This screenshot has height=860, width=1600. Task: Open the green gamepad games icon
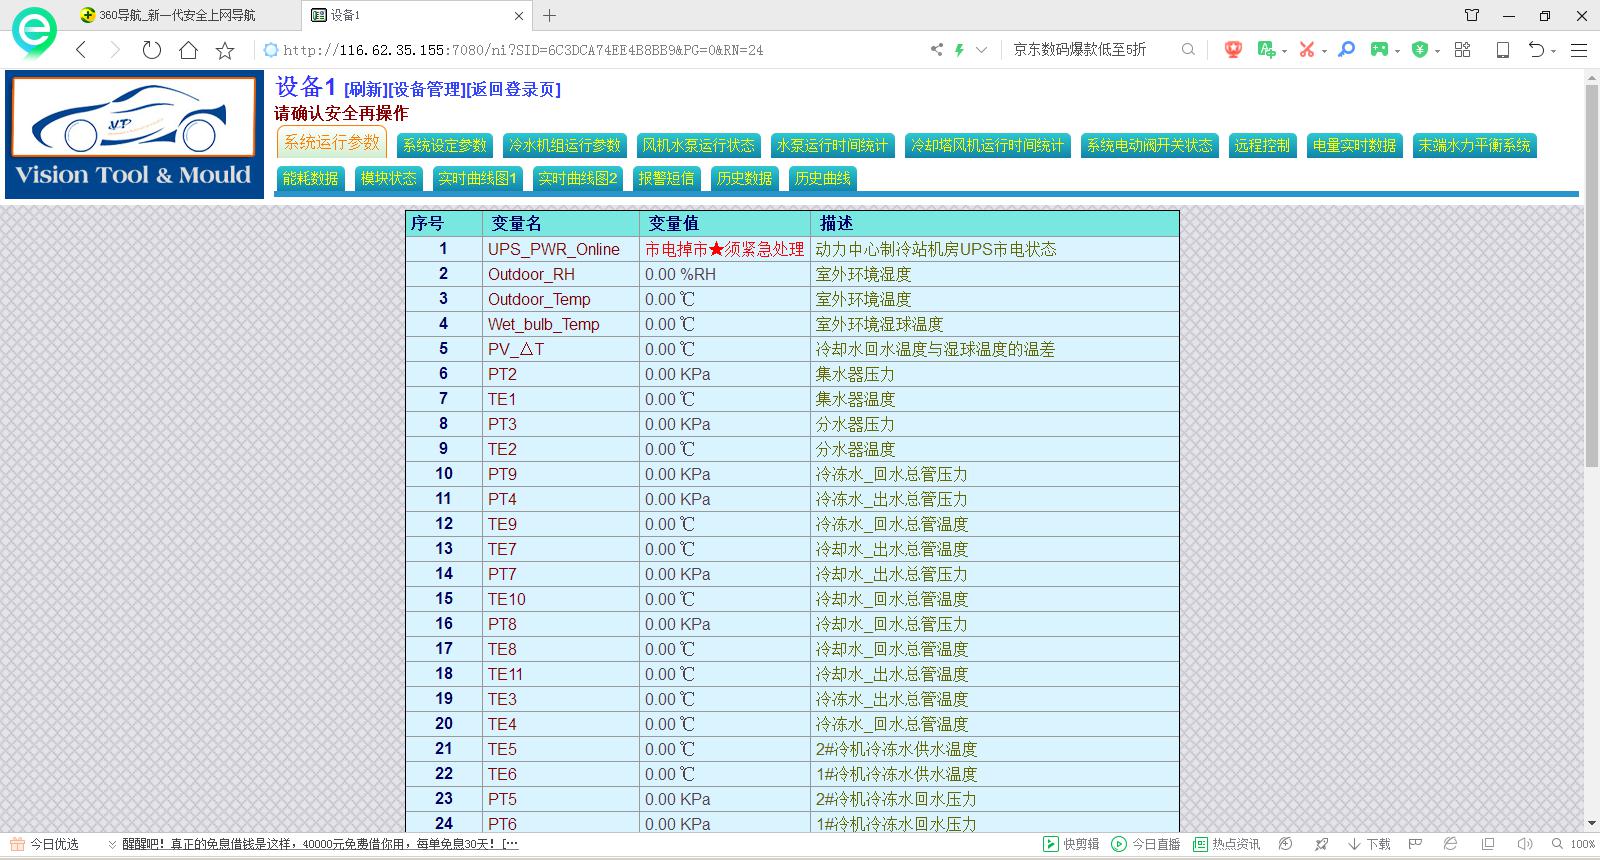[x=1379, y=49]
